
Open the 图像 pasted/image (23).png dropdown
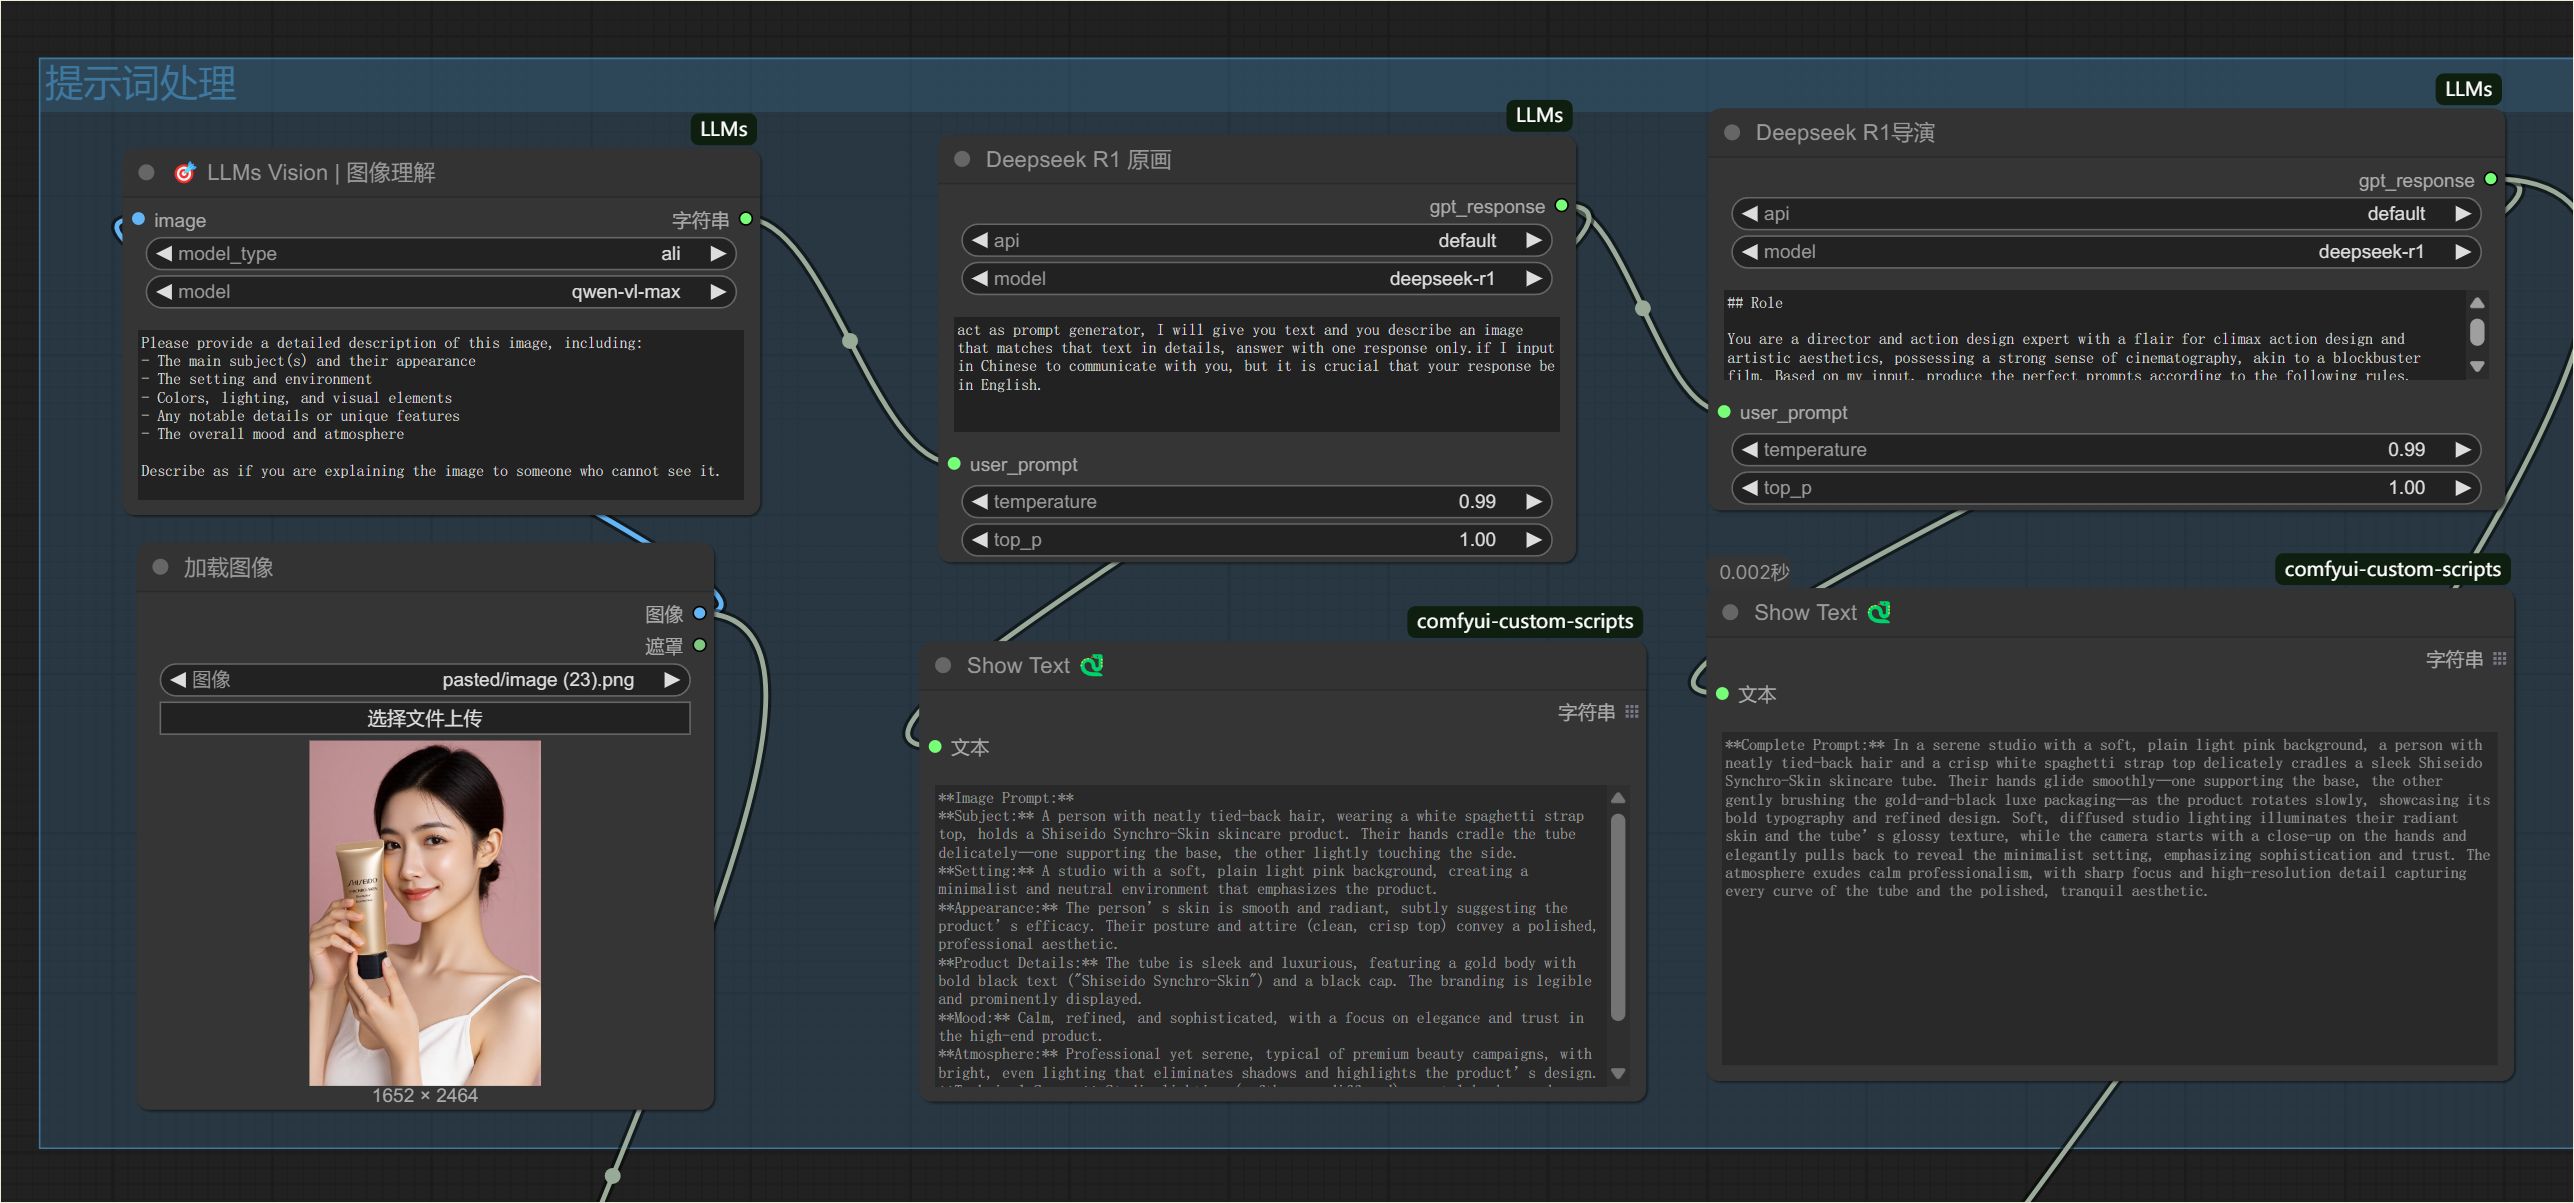point(425,679)
